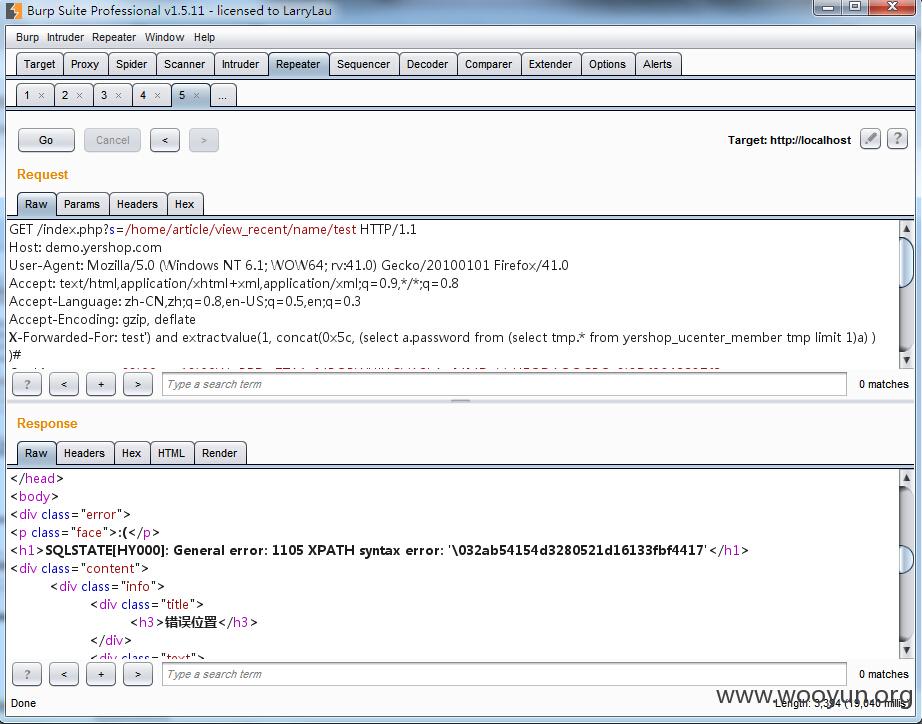The image size is (922, 724).
Task: Switch to the Spider tab
Action: pyautogui.click(x=132, y=64)
